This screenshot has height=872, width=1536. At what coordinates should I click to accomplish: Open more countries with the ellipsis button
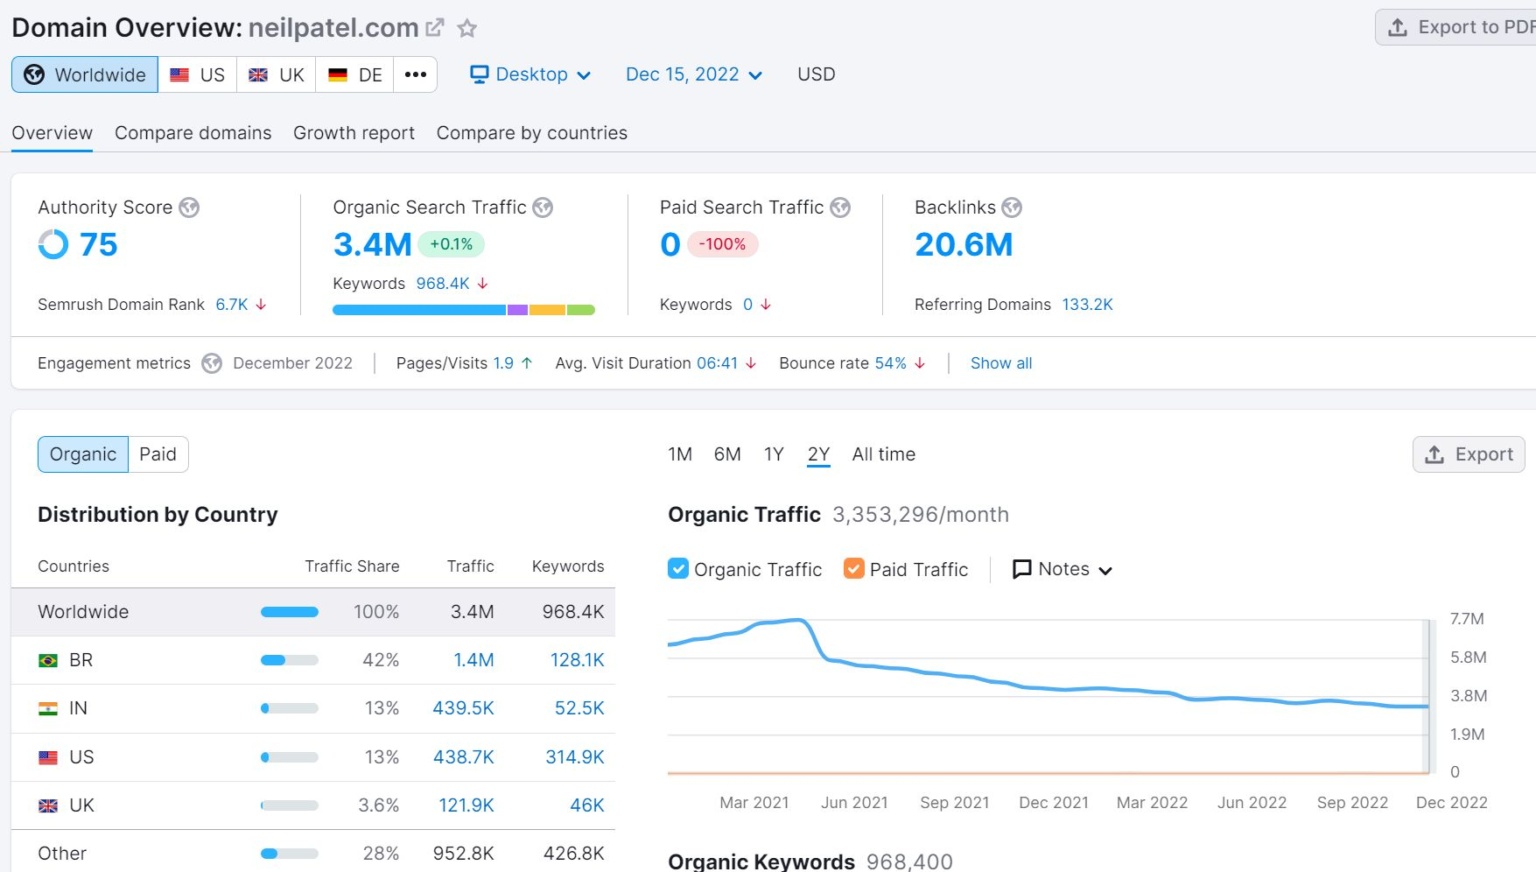(x=415, y=74)
